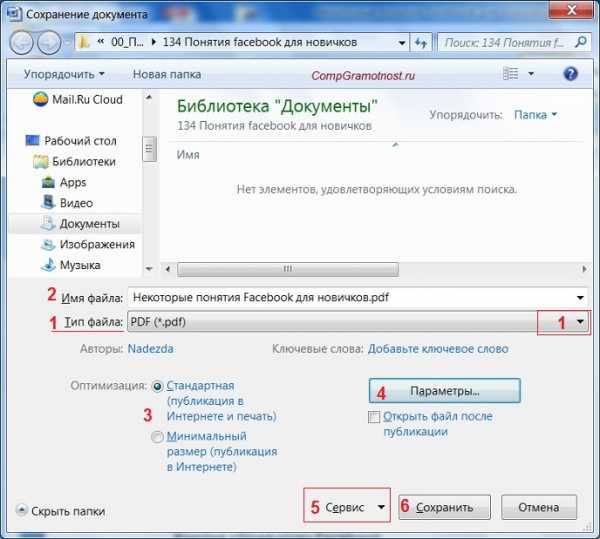Click Добавьте ключевое слово link

pos(438,349)
